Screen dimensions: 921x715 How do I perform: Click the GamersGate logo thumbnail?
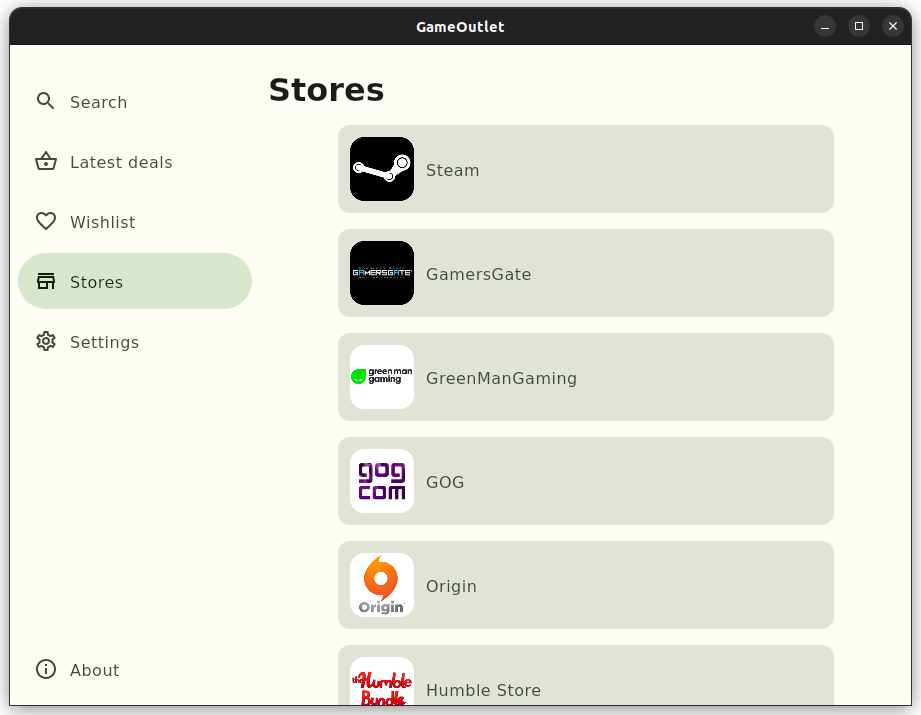tap(382, 273)
